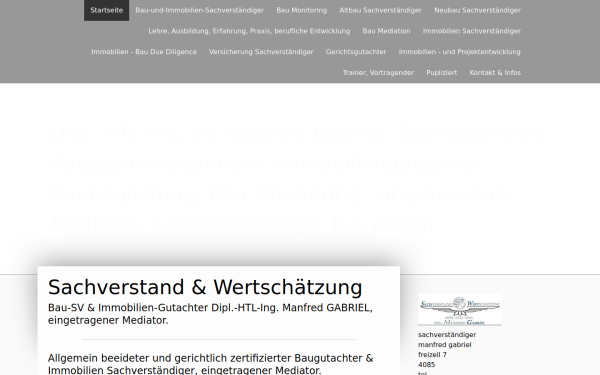Select Altbau Sachverständiger in navigation
This screenshot has width=600, height=375.
point(380,10)
